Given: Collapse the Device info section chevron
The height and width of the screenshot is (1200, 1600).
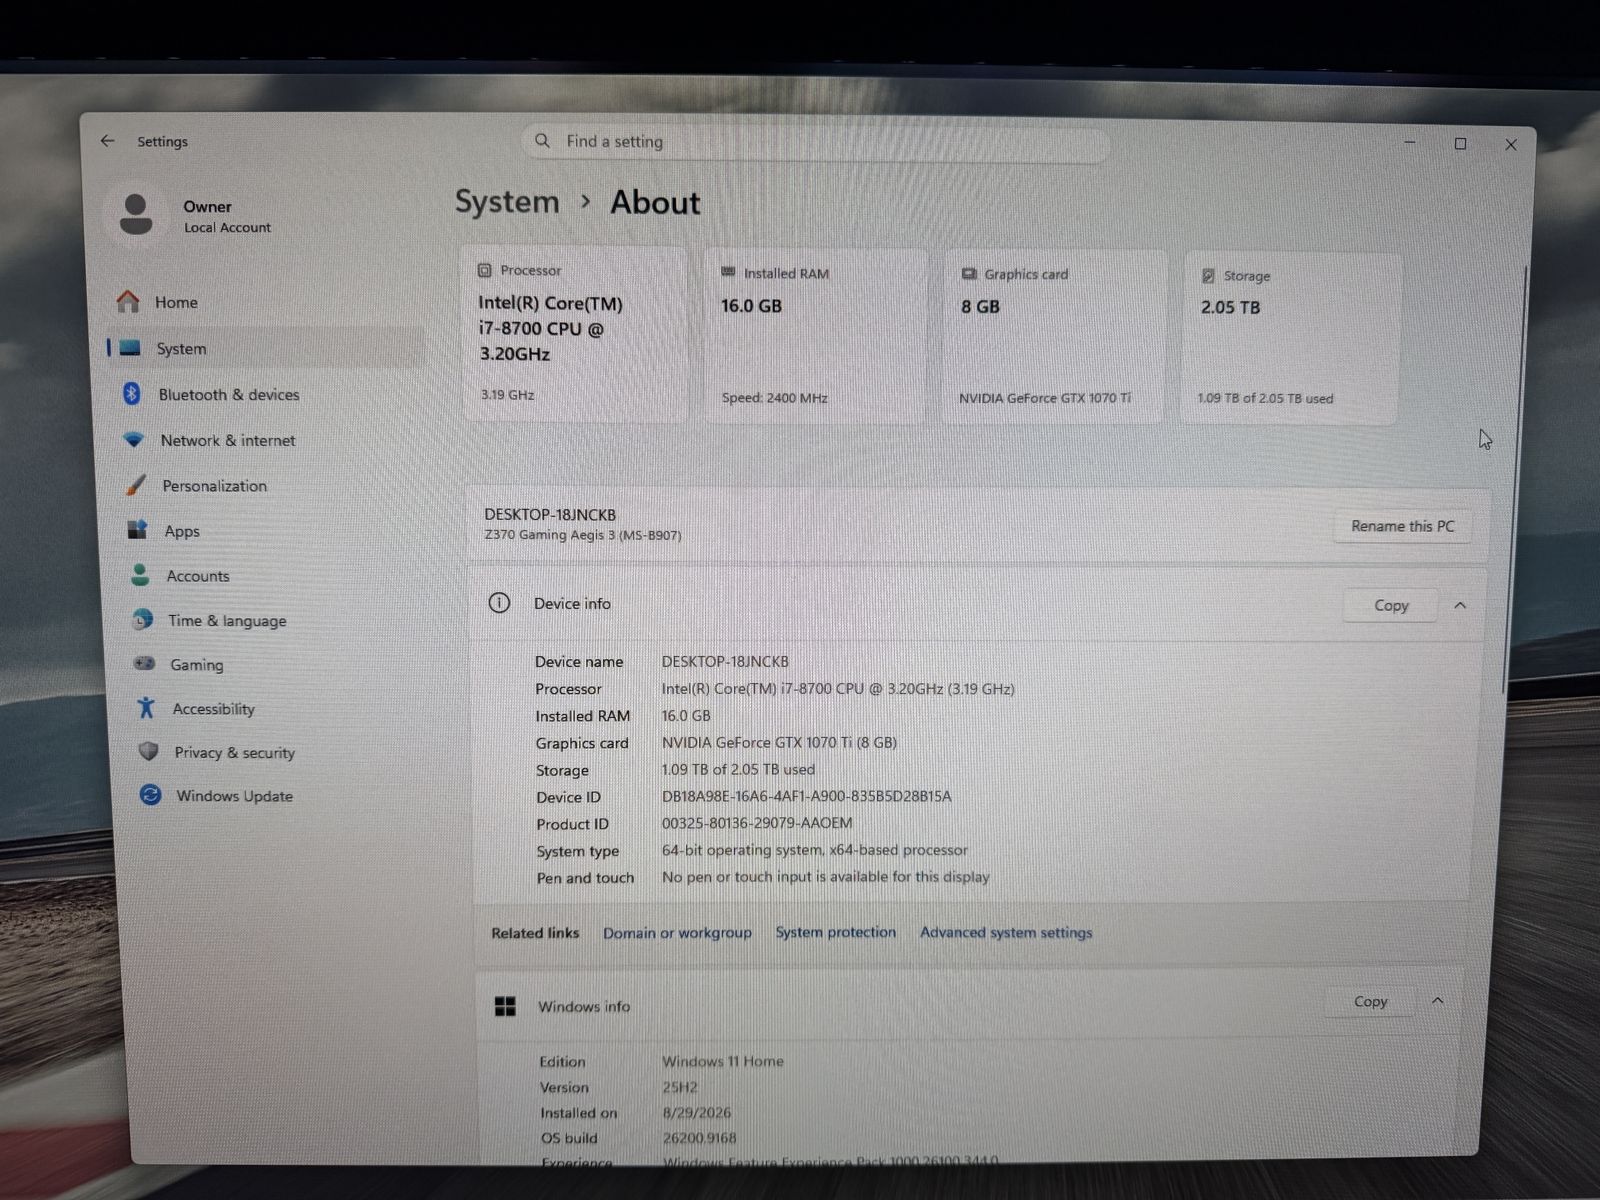Looking at the screenshot, I should (1460, 605).
